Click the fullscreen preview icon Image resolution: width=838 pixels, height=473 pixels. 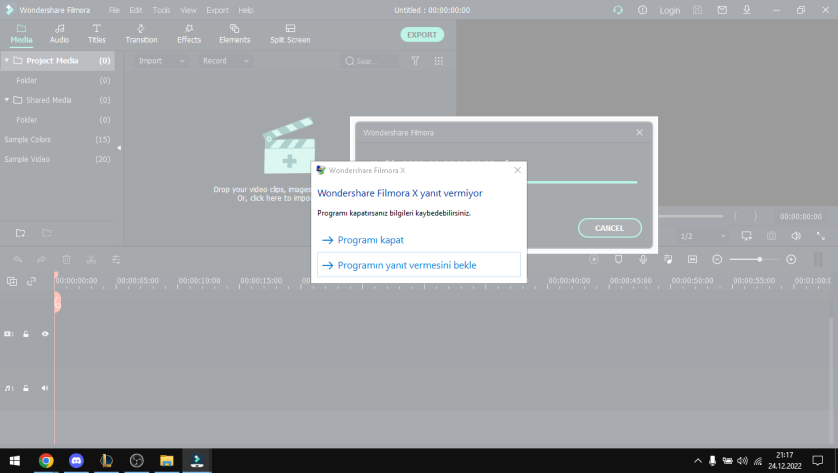(x=820, y=236)
